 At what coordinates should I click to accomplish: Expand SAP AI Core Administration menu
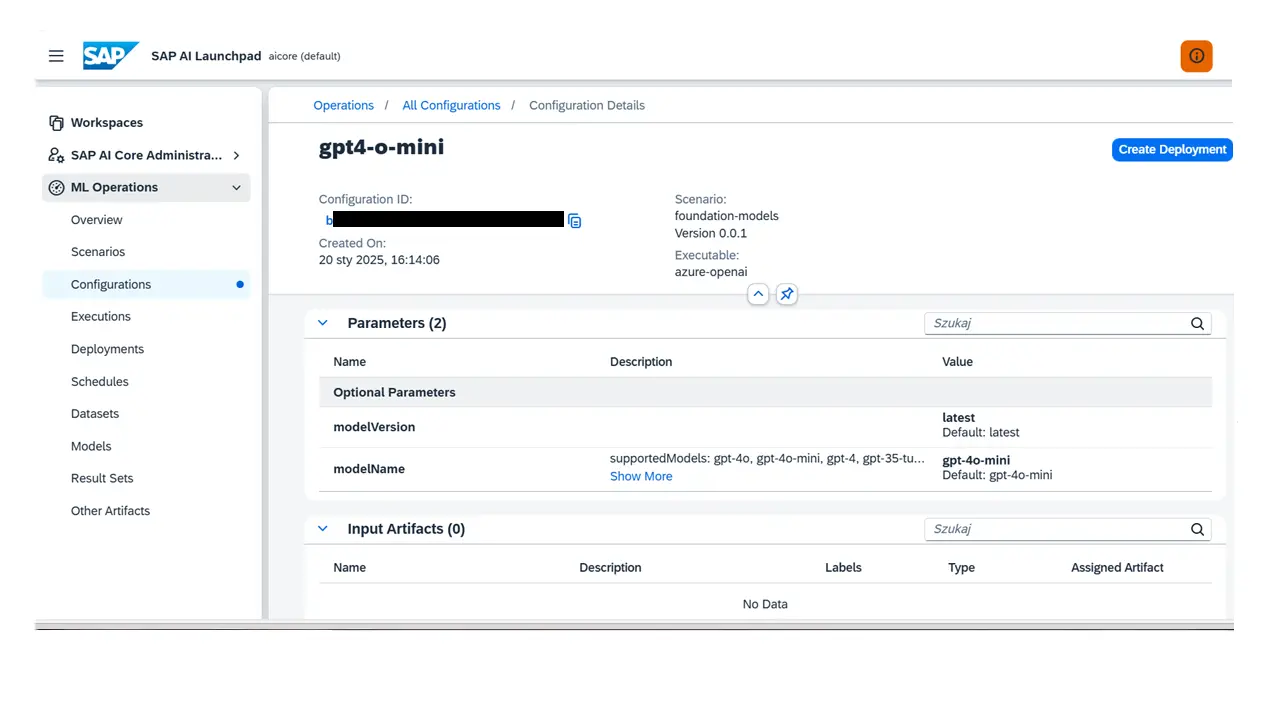click(237, 155)
